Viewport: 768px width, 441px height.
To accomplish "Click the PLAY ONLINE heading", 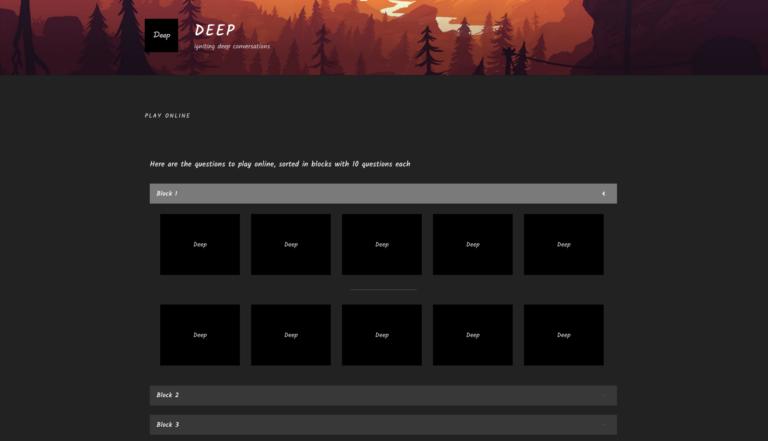I will click(167, 116).
